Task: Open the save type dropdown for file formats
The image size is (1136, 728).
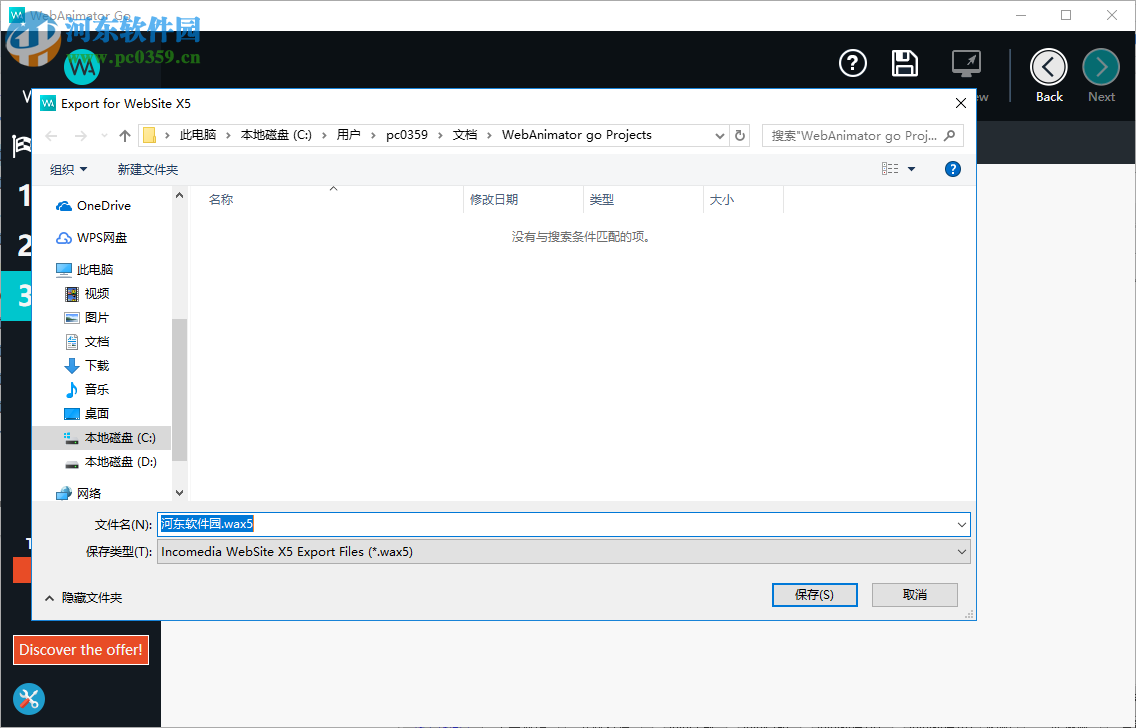Action: [x=960, y=551]
